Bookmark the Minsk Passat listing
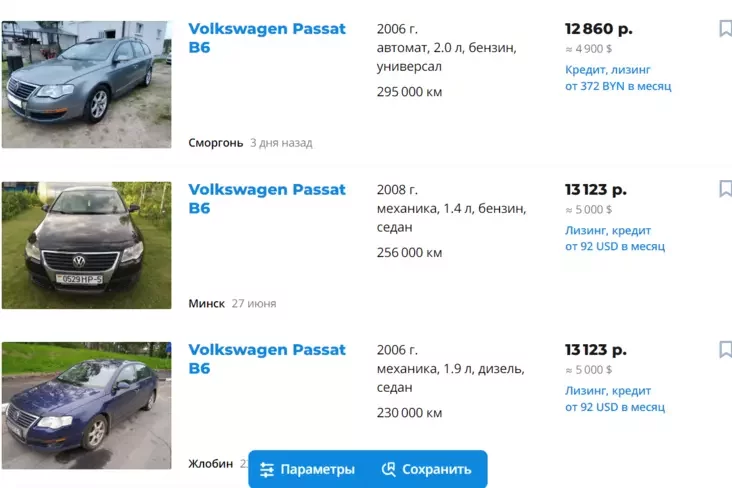 [x=725, y=189]
